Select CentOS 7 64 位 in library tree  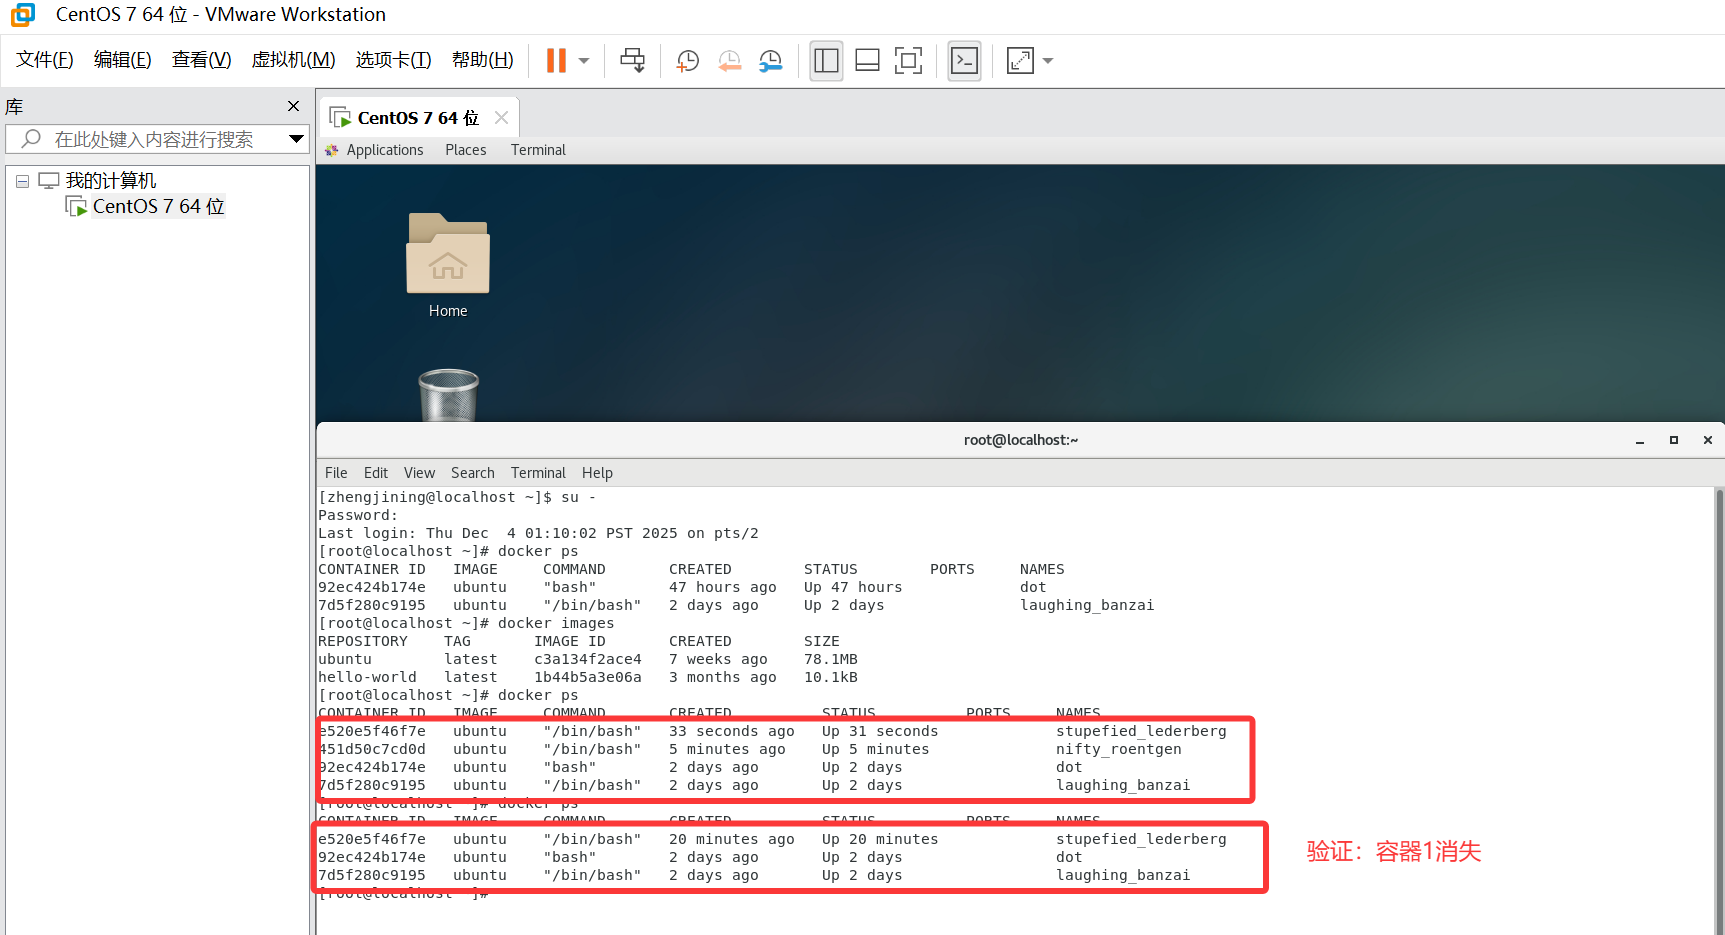click(156, 206)
